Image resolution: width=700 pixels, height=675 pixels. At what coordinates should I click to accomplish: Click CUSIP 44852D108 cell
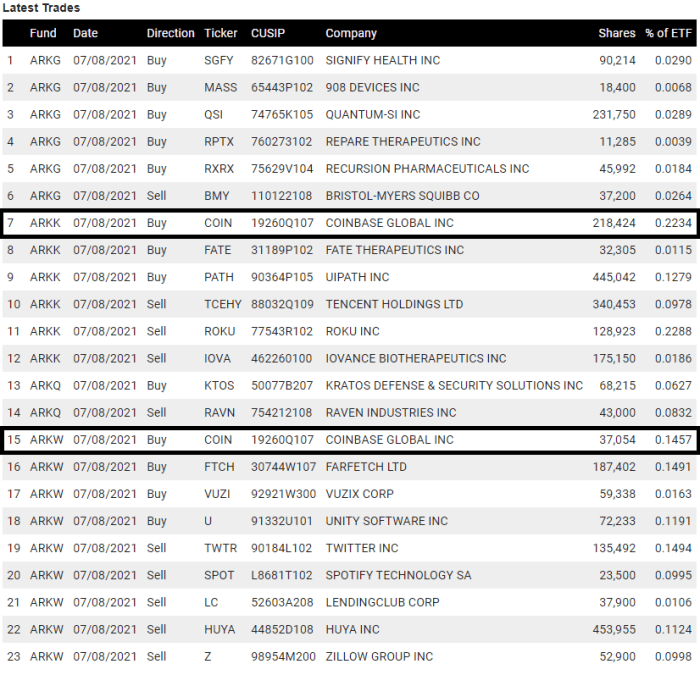(x=282, y=629)
